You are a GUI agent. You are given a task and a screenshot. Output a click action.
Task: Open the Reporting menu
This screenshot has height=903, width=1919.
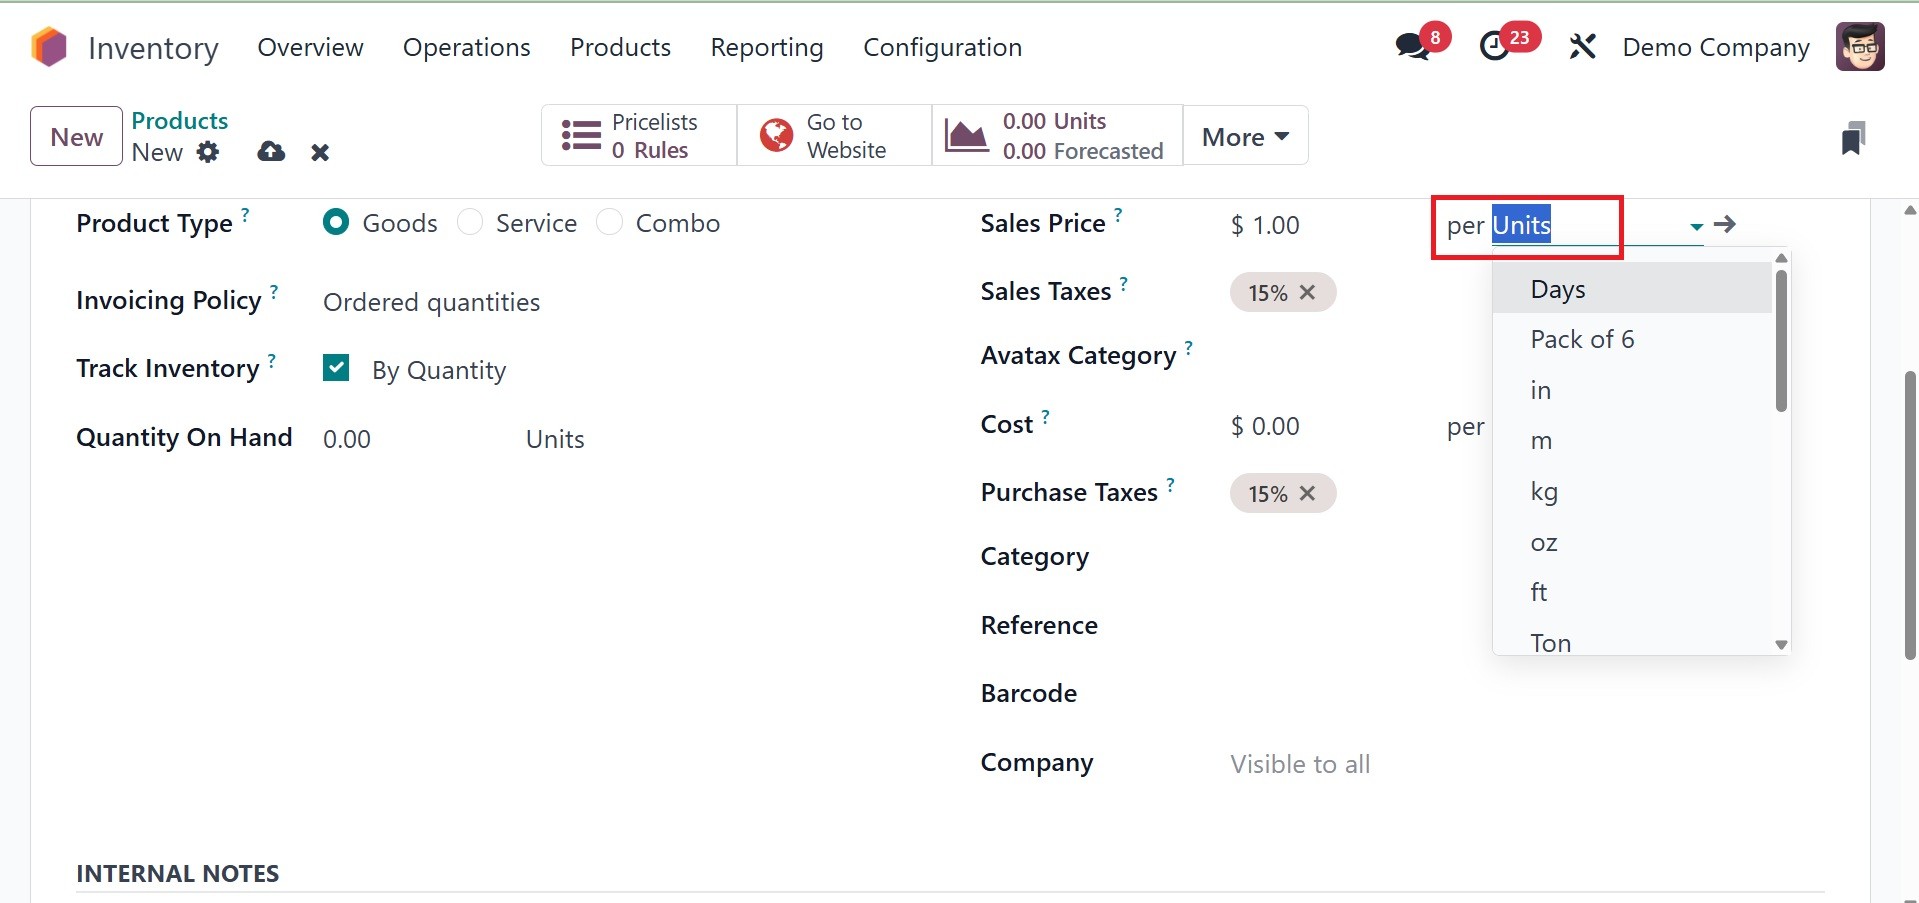pyautogui.click(x=766, y=47)
